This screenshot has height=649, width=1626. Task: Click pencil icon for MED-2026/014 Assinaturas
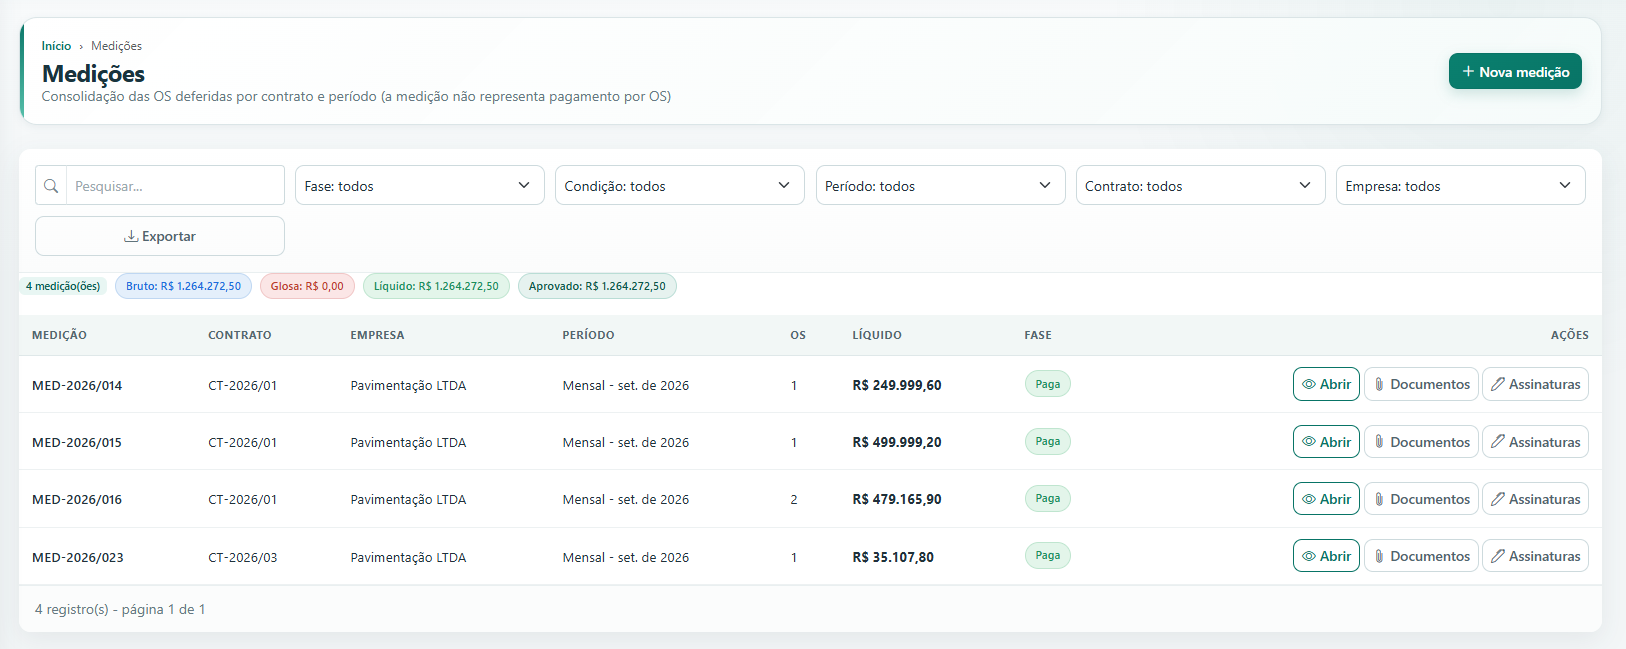point(1497,384)
